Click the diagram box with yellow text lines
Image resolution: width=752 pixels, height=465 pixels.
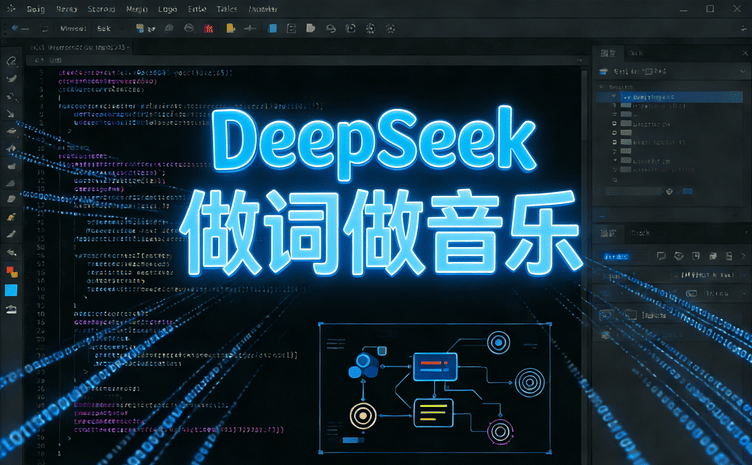coord(433,412)
